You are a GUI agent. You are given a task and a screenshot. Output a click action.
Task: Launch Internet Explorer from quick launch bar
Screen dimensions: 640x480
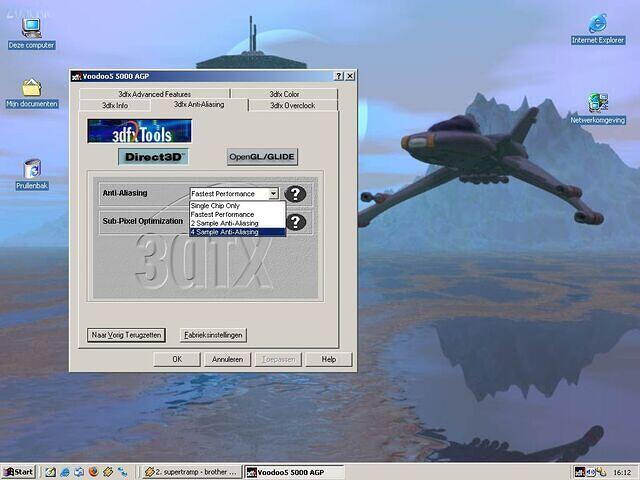tap(65, 472)
